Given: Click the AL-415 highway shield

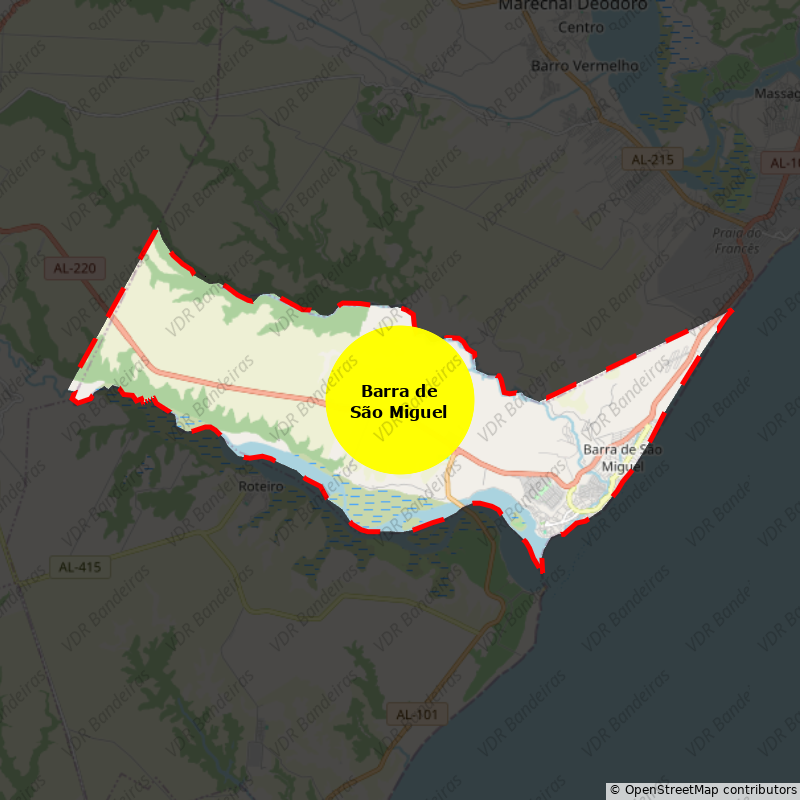Looking at the screenshot, I should [x=80, y=567].
